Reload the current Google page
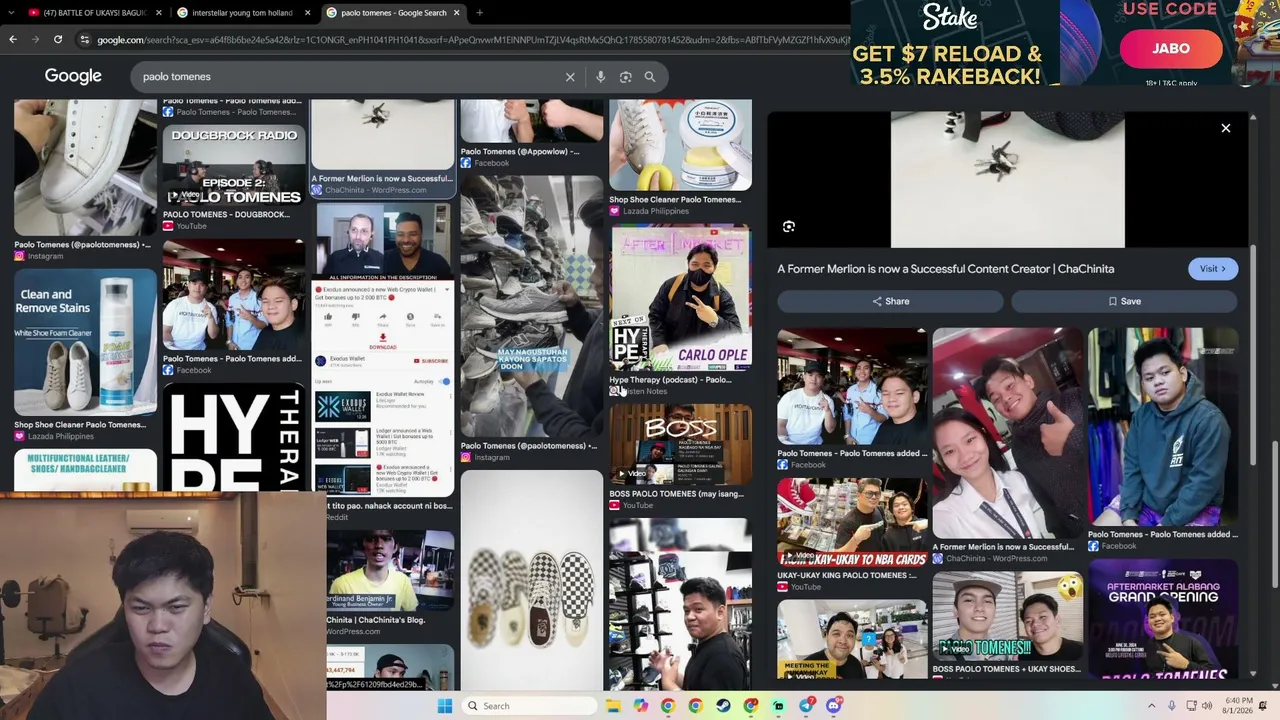The width and height of the screenshot is (1280, 720). (58, 39)
